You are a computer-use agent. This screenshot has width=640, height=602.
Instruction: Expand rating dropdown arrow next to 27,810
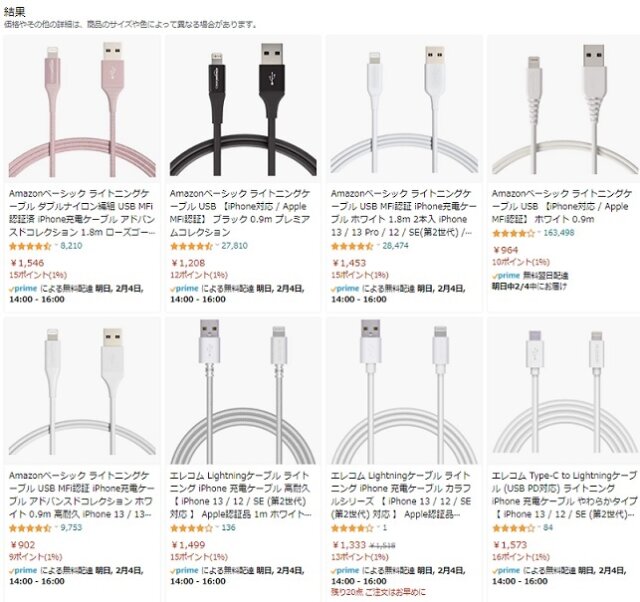[217, 245]
